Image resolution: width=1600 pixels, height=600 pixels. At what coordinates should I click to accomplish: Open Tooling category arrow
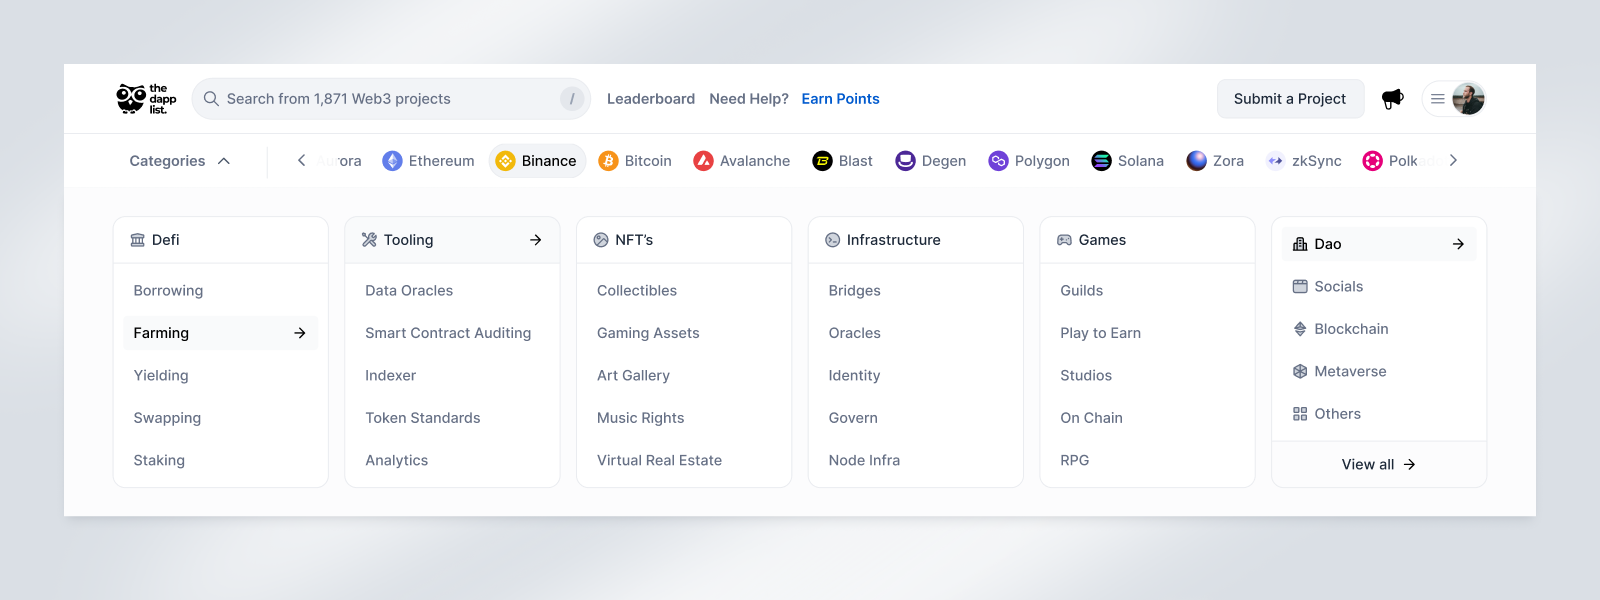tap(536, 240)
